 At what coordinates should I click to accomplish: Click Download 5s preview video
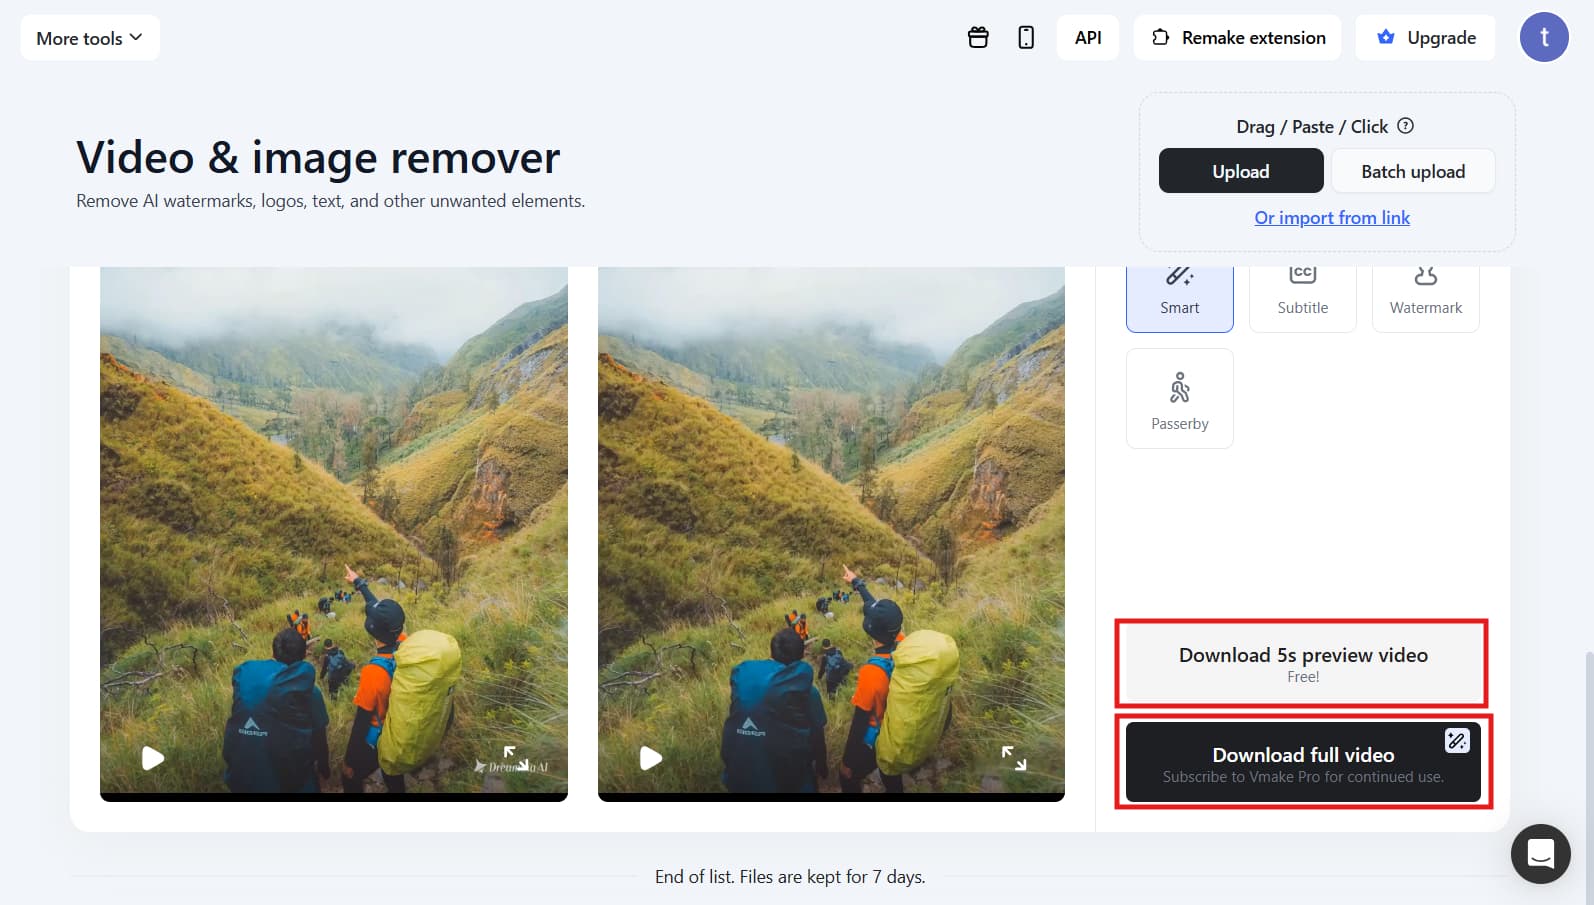tap(1303, 664)
